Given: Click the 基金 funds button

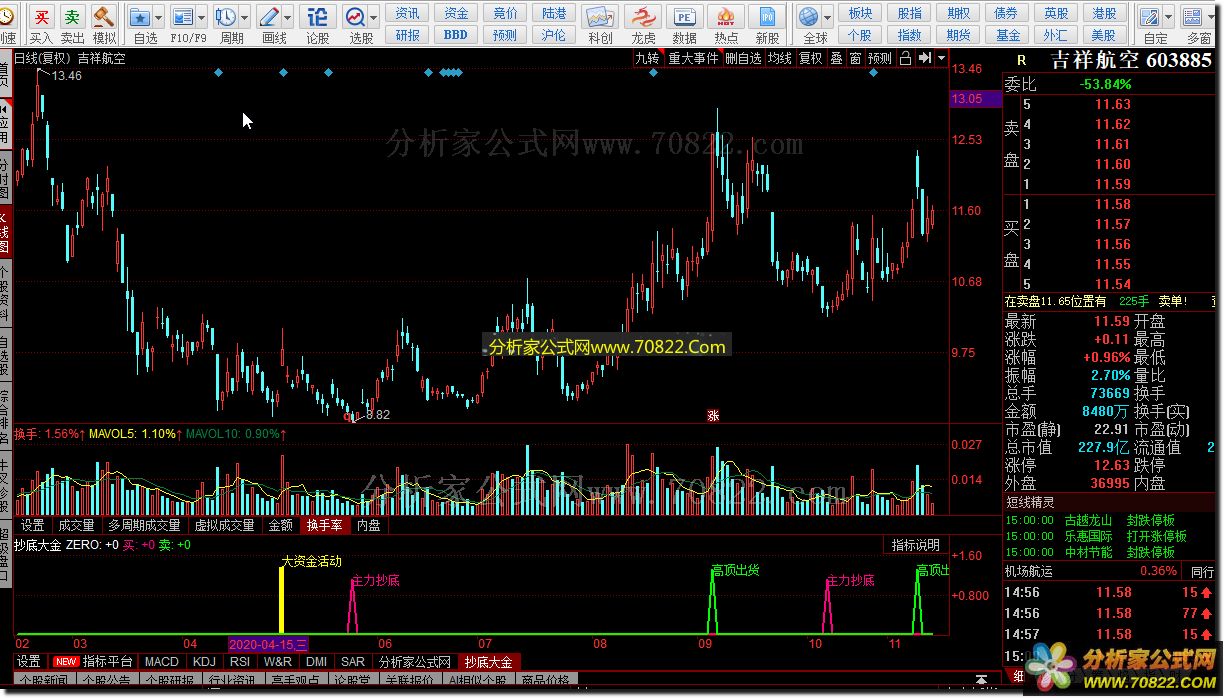Looking at the screenshot, I should 1007,34.
